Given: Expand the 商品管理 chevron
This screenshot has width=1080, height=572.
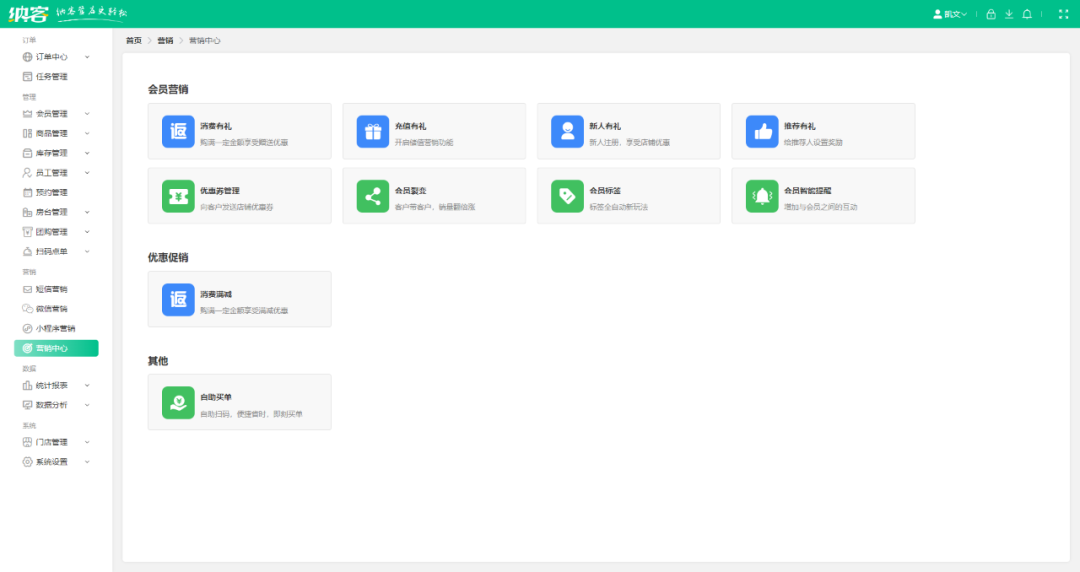Looking at the screenshot, I should coord(87,134).
